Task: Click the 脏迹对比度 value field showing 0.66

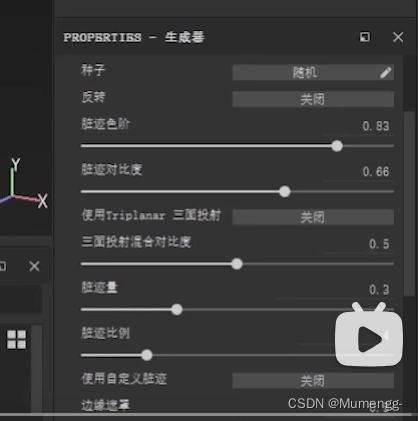Action: [376, 172]
